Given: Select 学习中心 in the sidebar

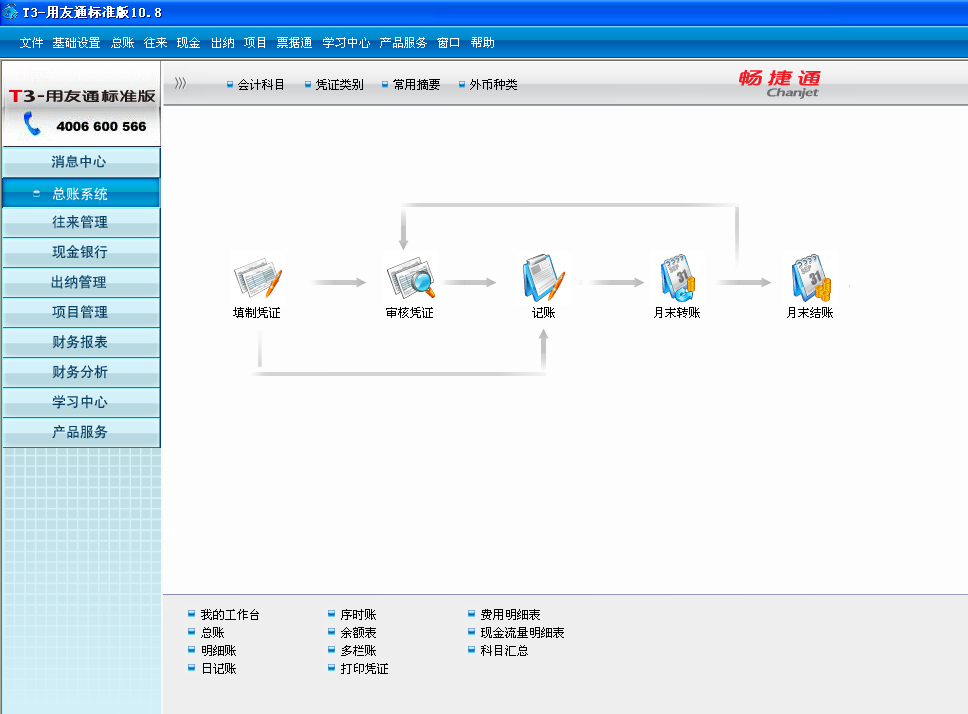Looking at the screenshot, I should 81,402.
